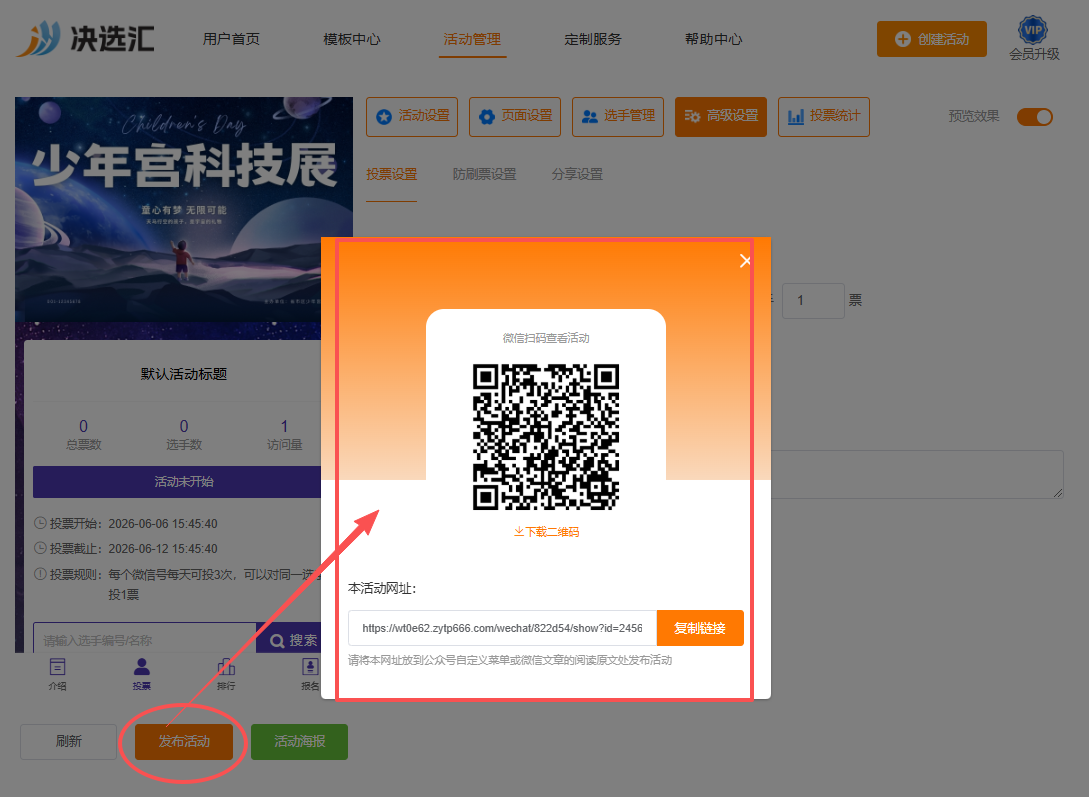The image size is (1089, 797).
Task: Click the 少年宫科技展 banner image
Action: [184, 208]
